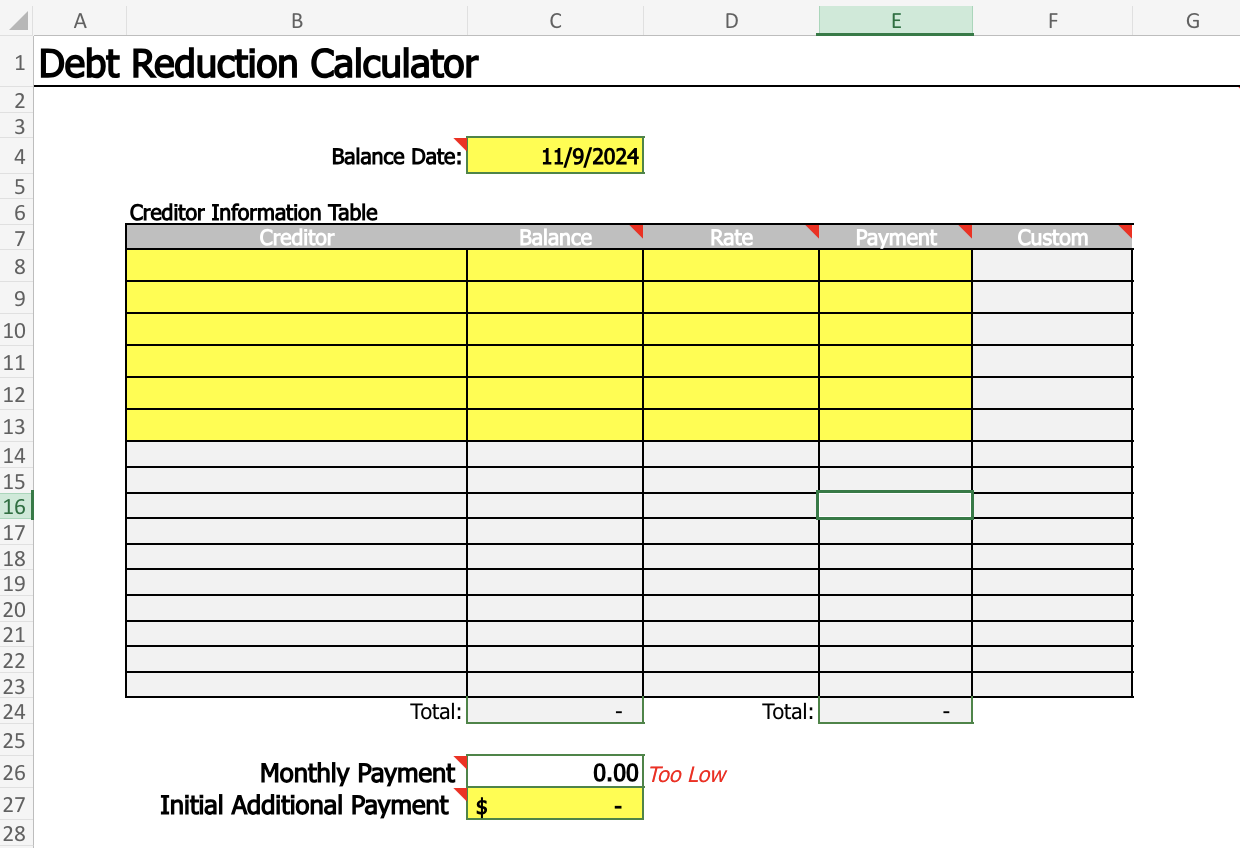Click the Payment column heading

tap(896, 237)
